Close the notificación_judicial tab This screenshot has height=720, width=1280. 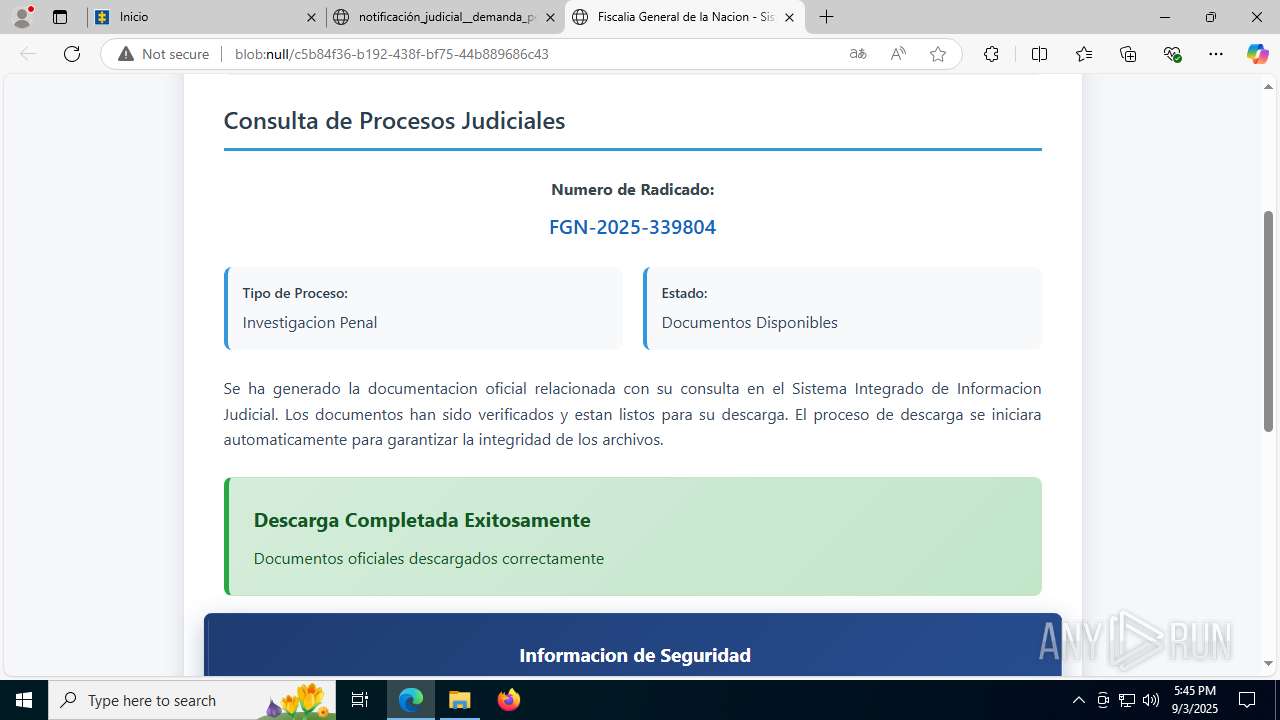click(550, 17)
